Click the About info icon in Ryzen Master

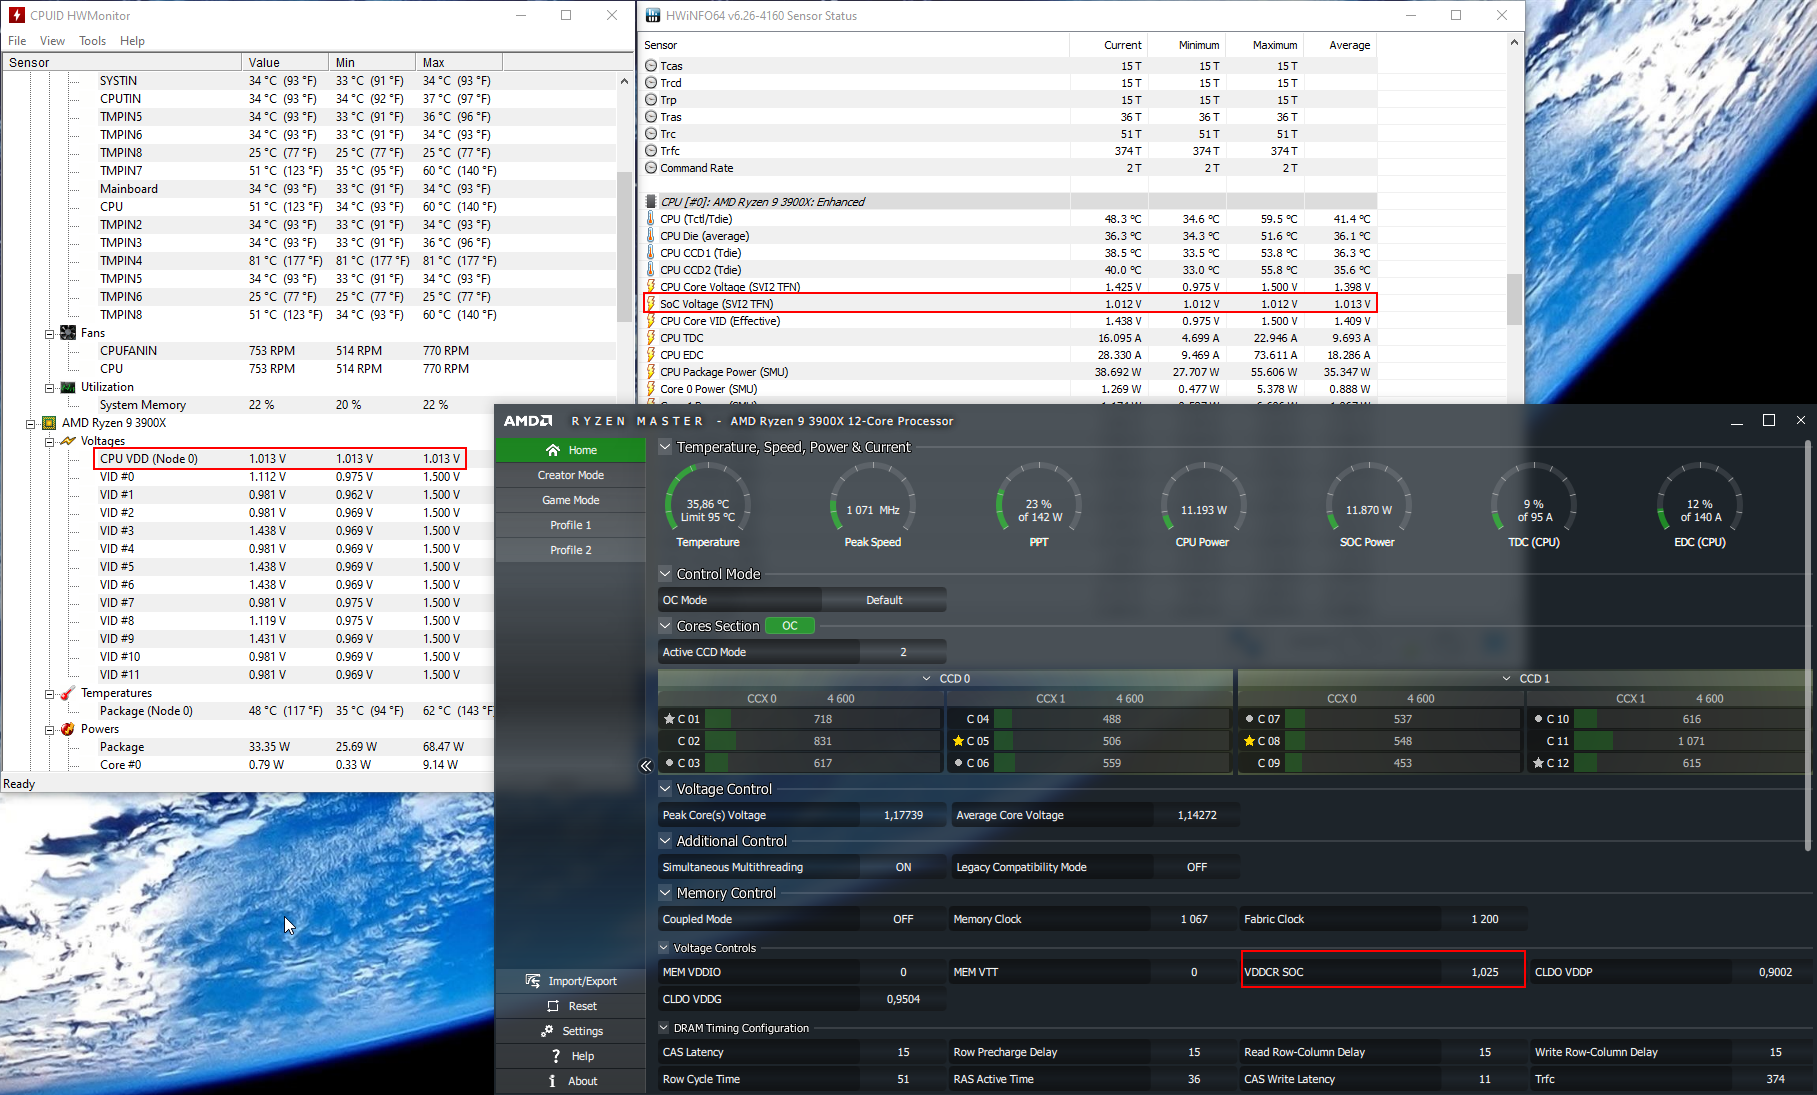point(552,1081)
